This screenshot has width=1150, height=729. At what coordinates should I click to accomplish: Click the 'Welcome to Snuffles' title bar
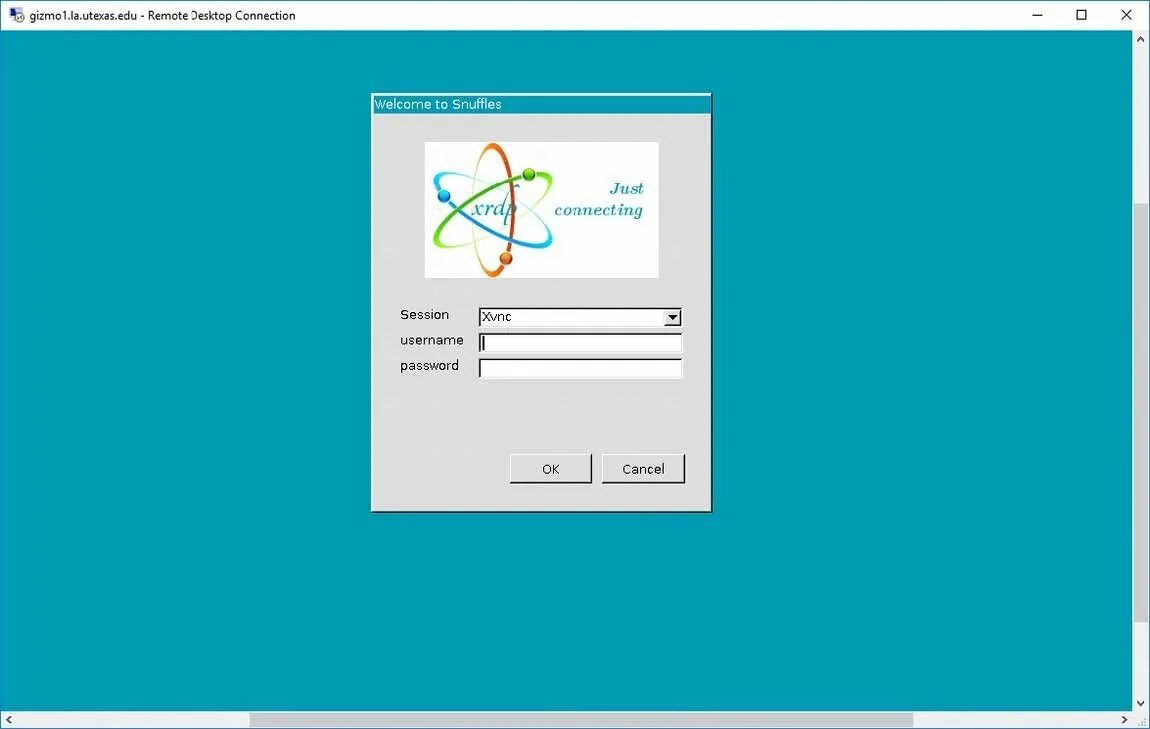click(x=541, y=104)
